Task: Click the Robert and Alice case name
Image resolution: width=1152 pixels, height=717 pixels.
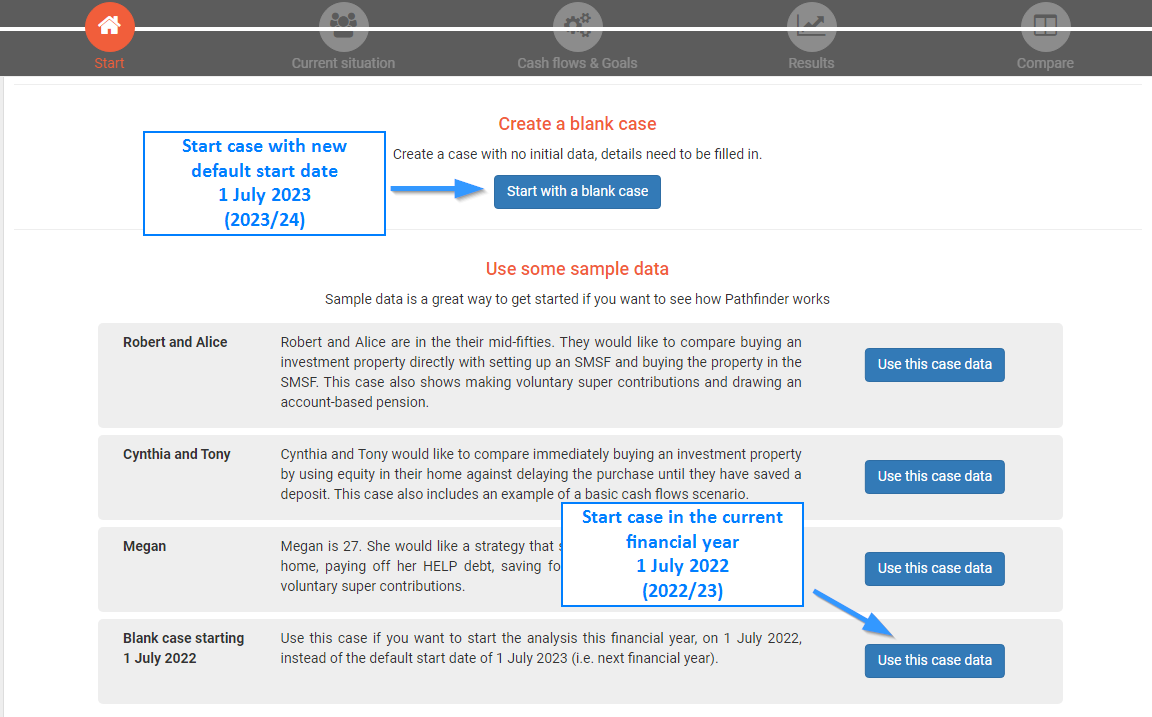Action: [175, 342]
